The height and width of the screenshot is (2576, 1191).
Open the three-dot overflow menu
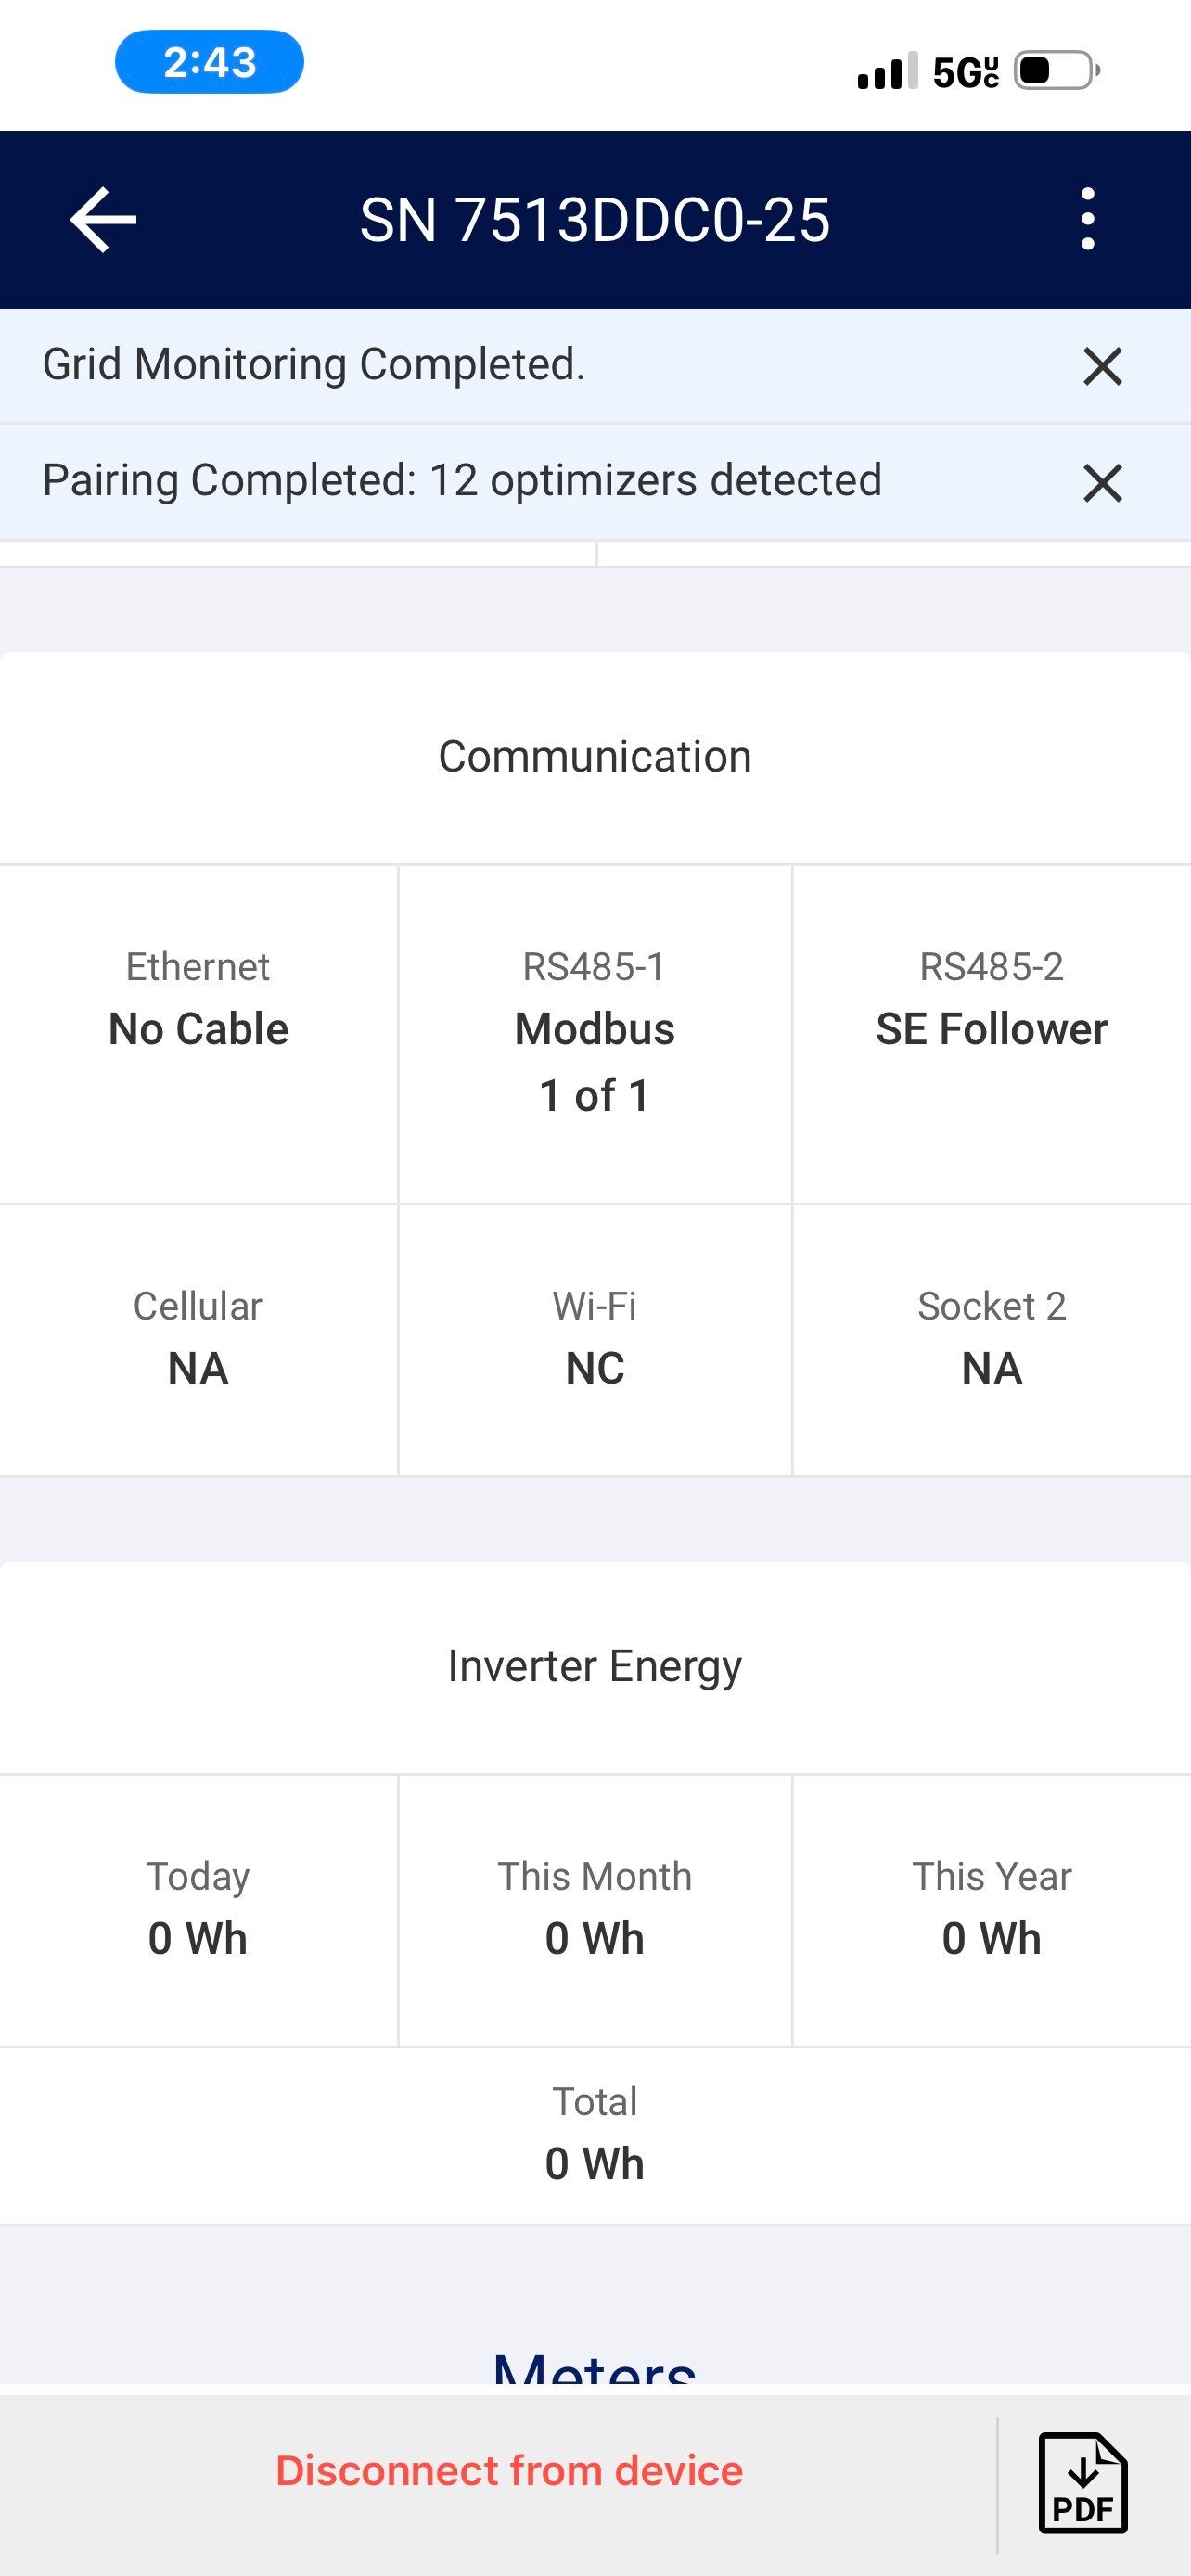[x=1087, y=219]
